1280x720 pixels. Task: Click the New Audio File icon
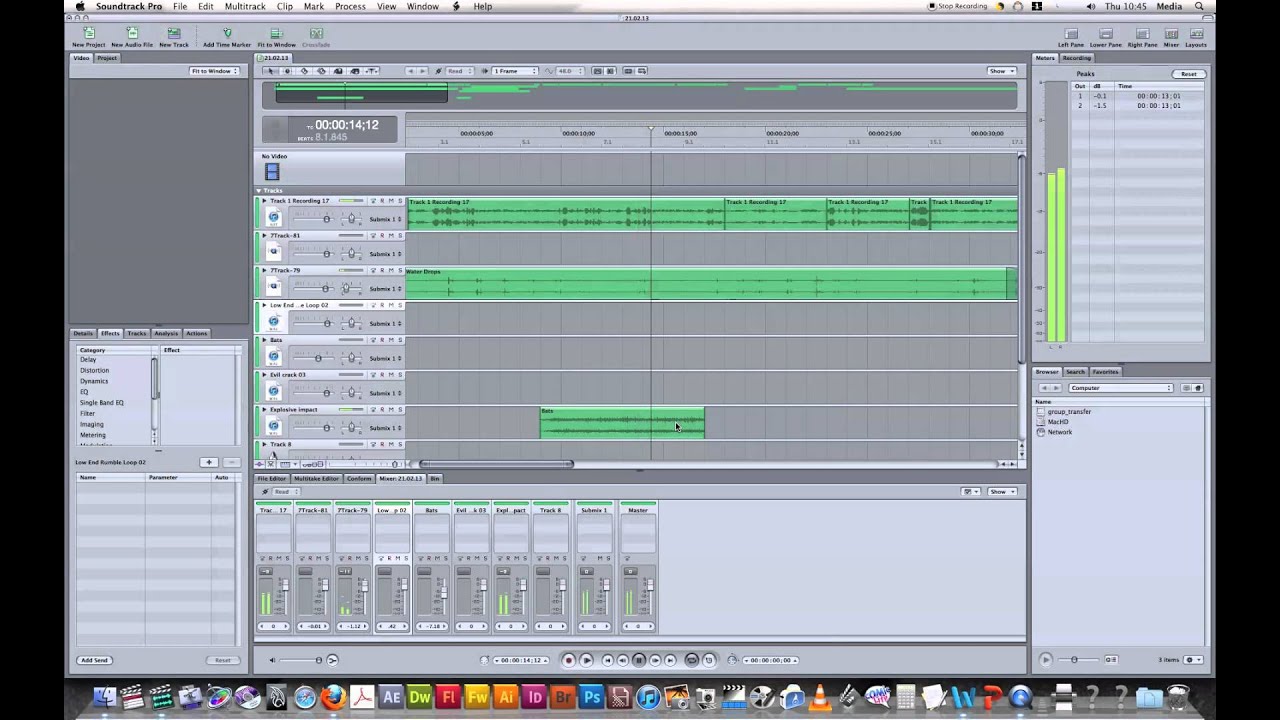point(132,33)
